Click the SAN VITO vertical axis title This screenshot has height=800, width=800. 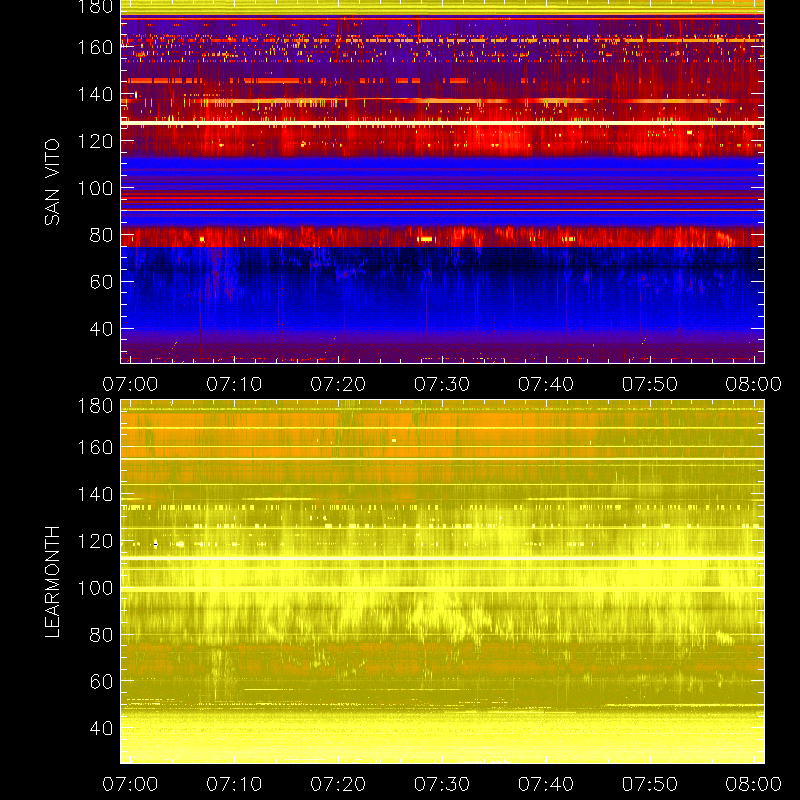(52, 182)
